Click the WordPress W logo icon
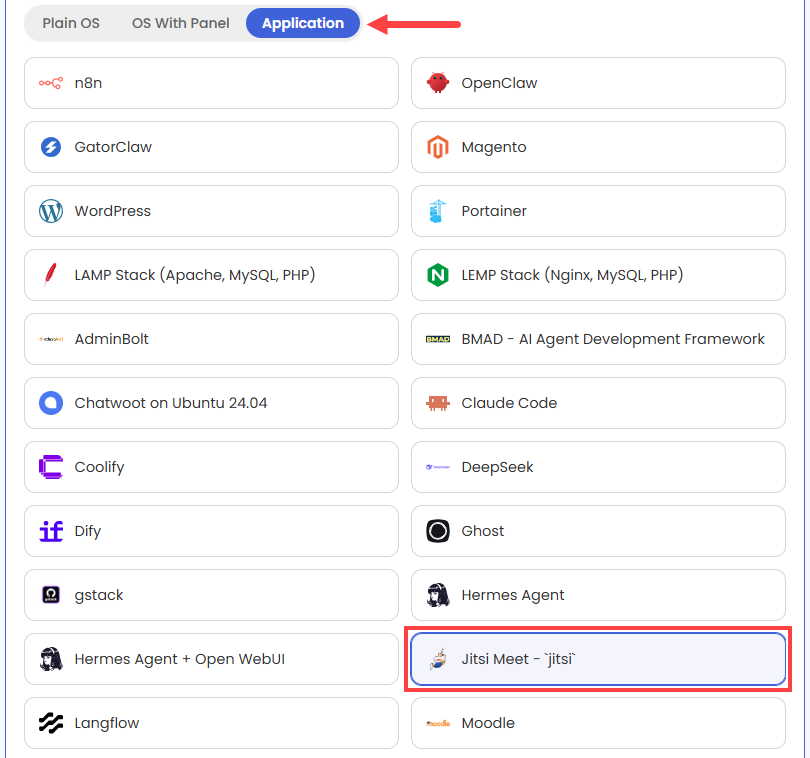The height and width of the screenshot is (758, 810). [x=51, y=211]
